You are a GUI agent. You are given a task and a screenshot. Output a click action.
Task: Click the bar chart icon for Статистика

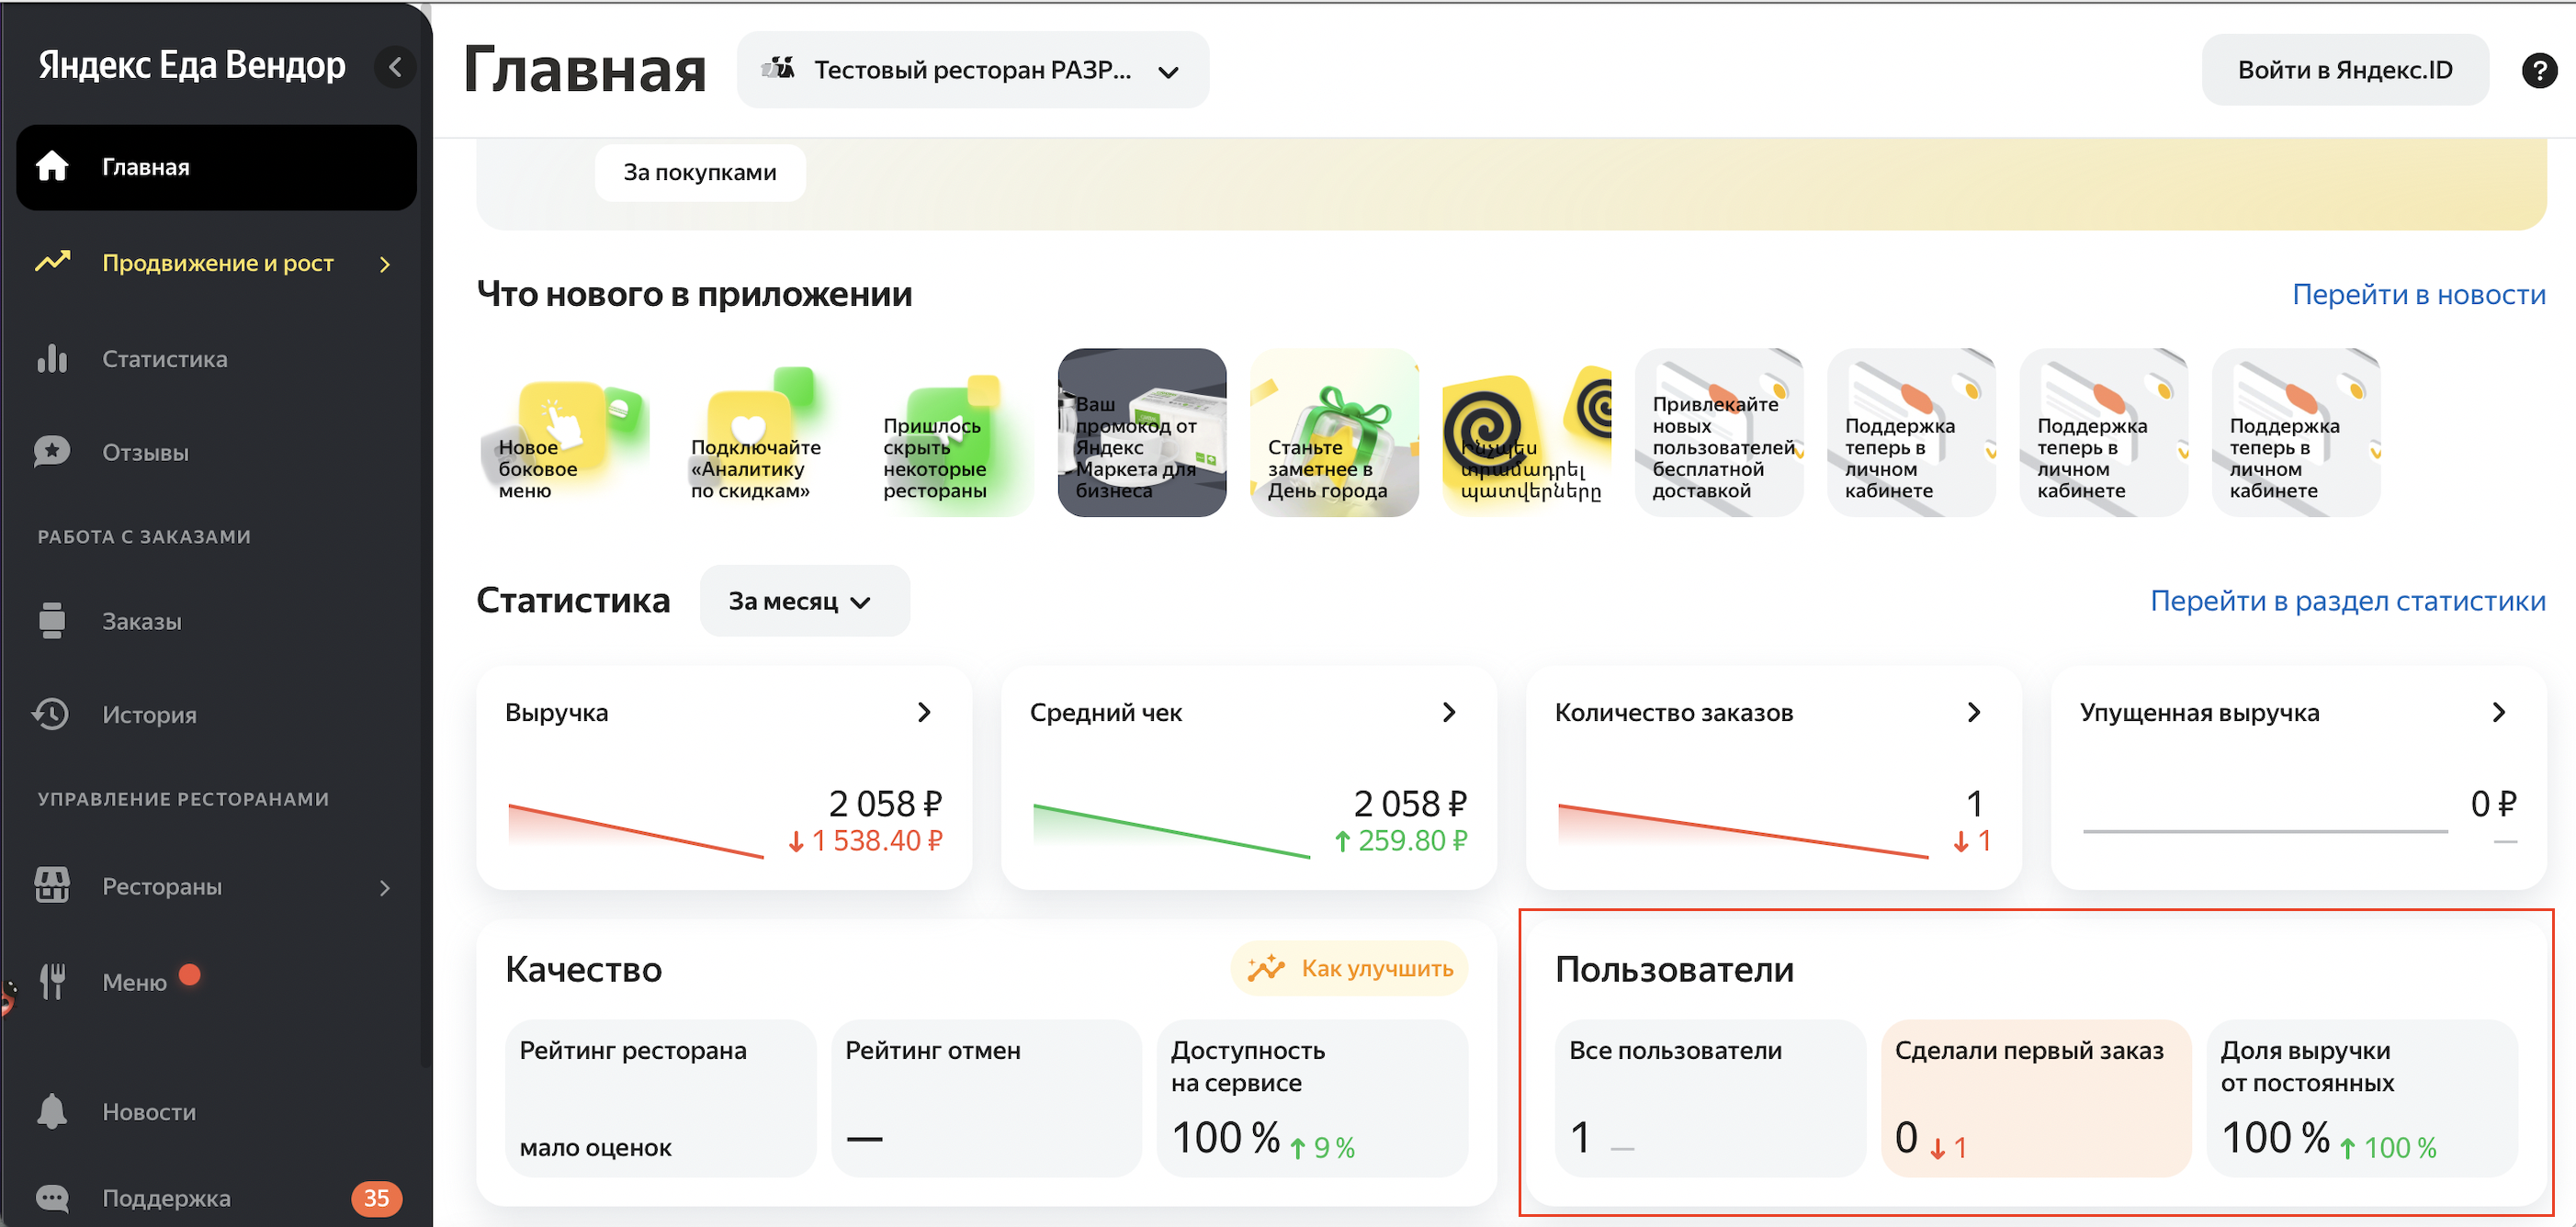pyautogui.click(x=52, y=358)
